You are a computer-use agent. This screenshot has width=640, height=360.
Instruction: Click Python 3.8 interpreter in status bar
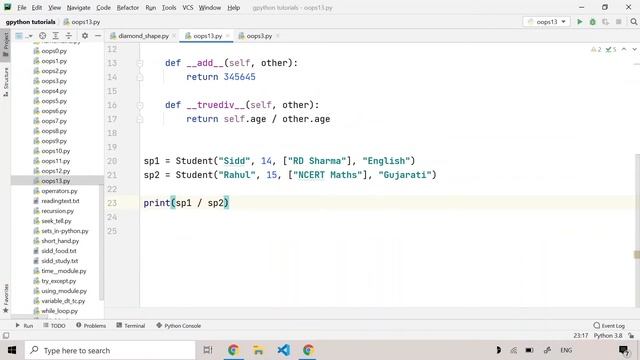pos(608,336)
